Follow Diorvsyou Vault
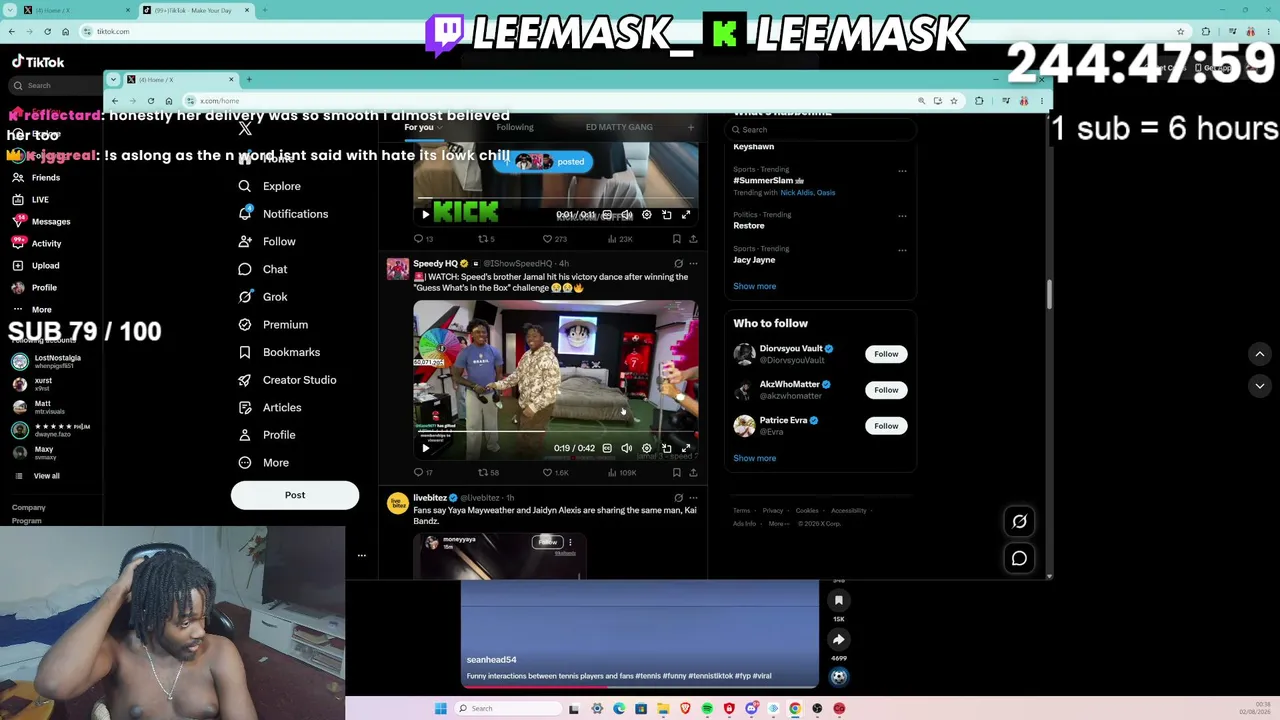This screenshot has width=1280, height=720. coord(886,354)
